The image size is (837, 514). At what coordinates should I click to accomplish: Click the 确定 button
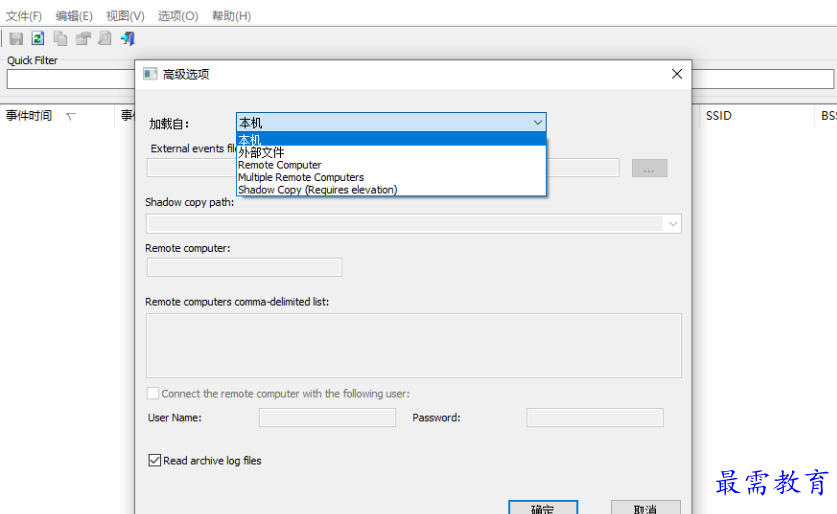tap(543, 508)
